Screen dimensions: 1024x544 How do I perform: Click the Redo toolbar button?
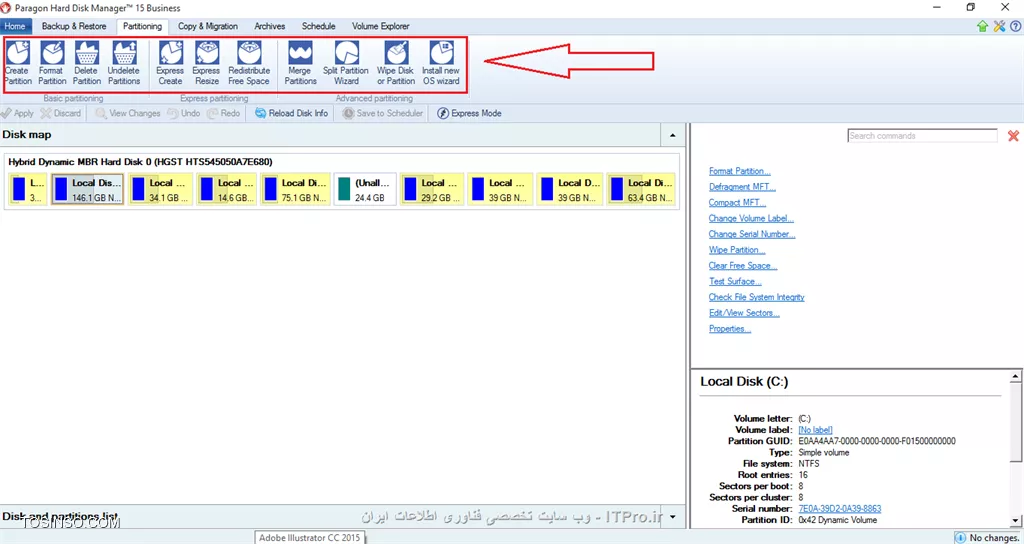point(224,113)
